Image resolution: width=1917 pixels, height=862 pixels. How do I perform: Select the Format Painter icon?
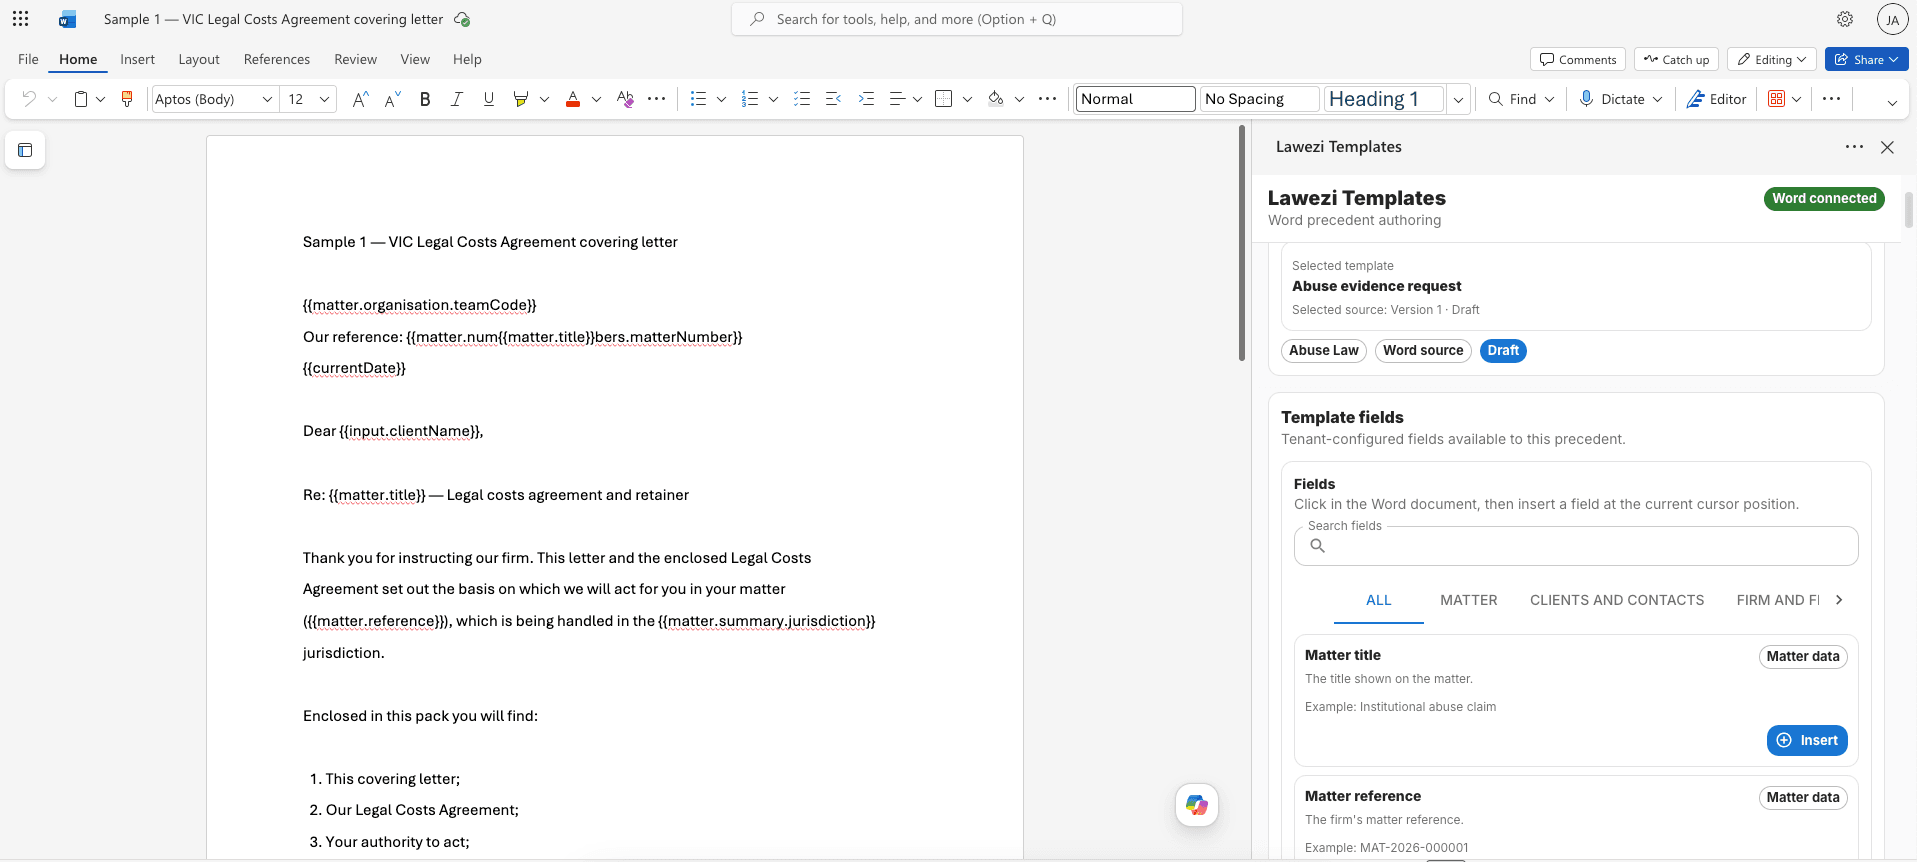pos(127,99)
